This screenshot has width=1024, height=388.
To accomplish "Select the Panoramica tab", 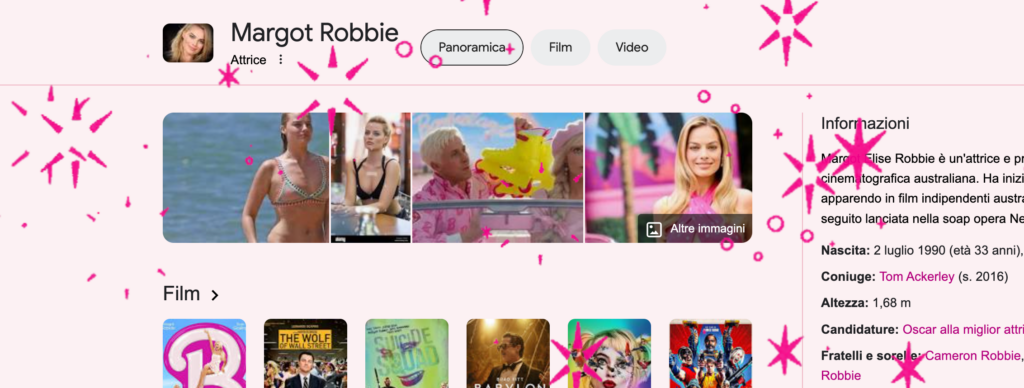I will point(472,48).
